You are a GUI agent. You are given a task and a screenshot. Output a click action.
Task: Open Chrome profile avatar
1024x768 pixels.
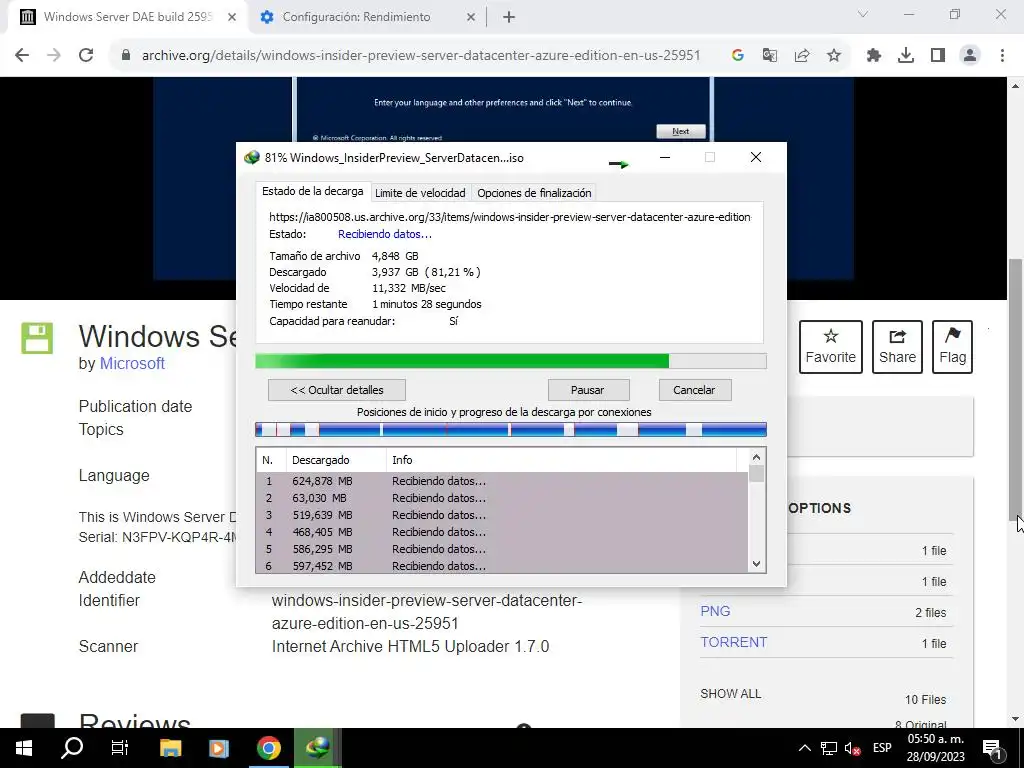pyautogui.click(x=970, y=56)
